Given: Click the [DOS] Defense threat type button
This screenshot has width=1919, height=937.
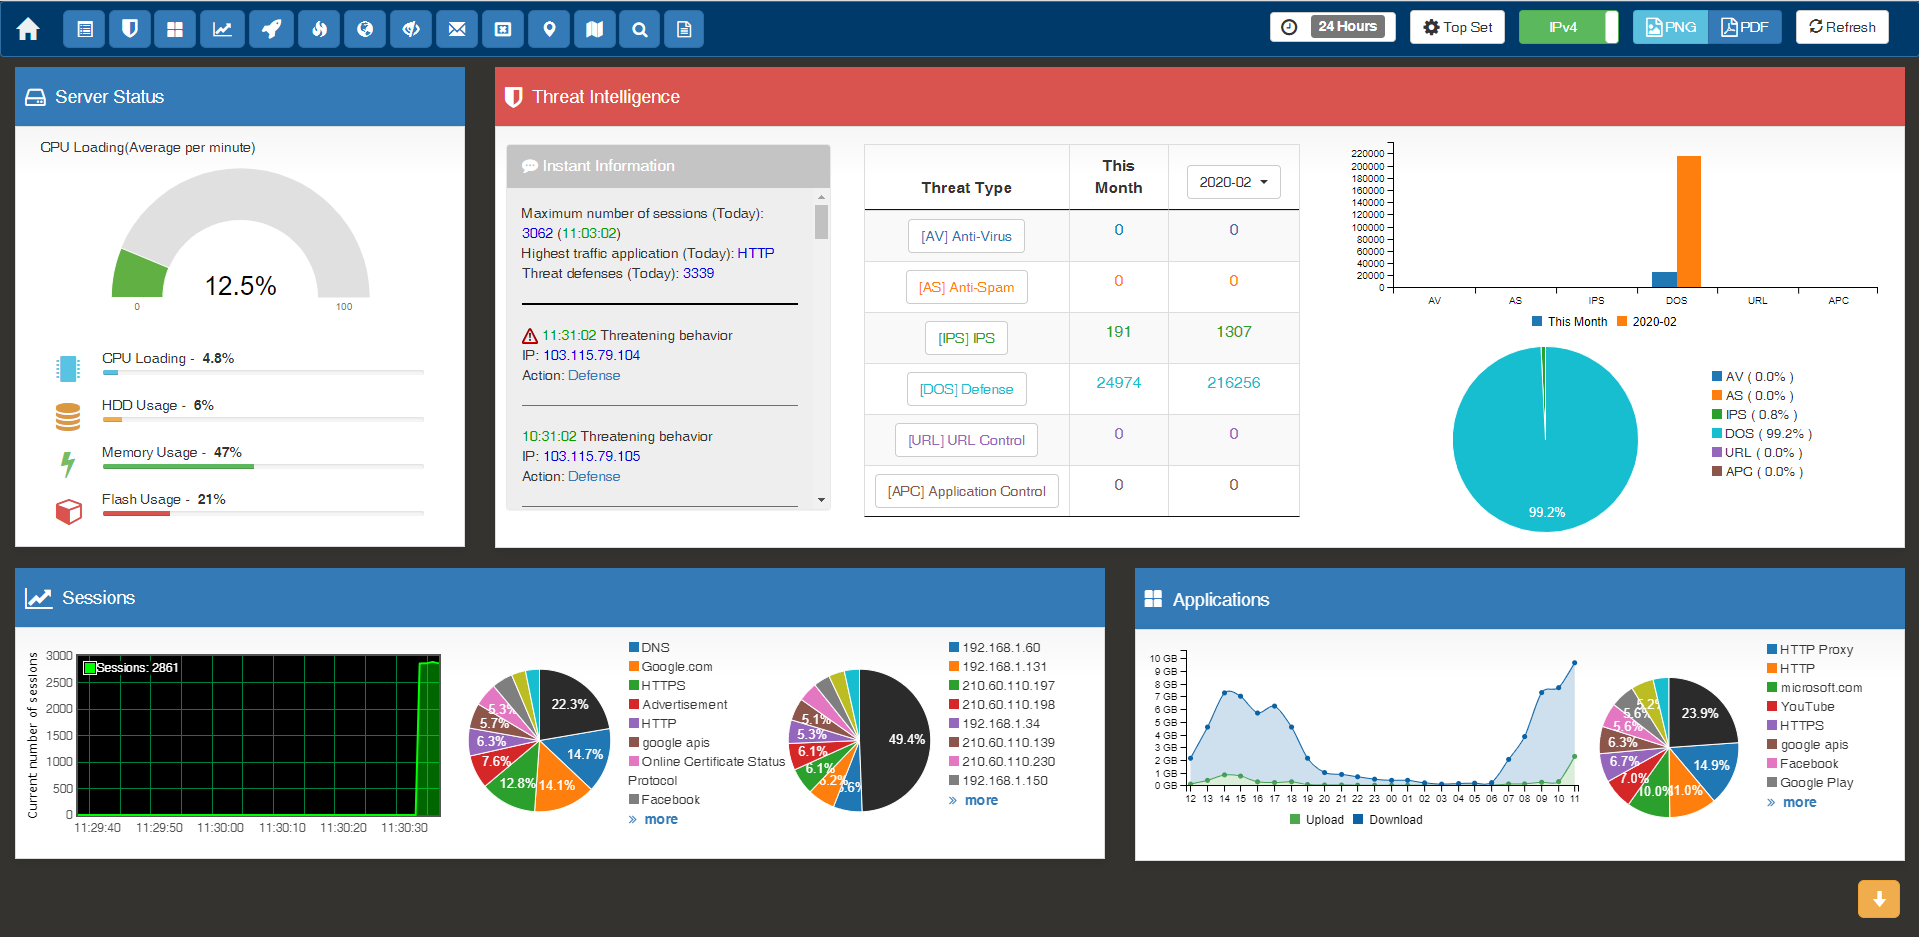Looking at the screenshot, I should click(966, 389).
